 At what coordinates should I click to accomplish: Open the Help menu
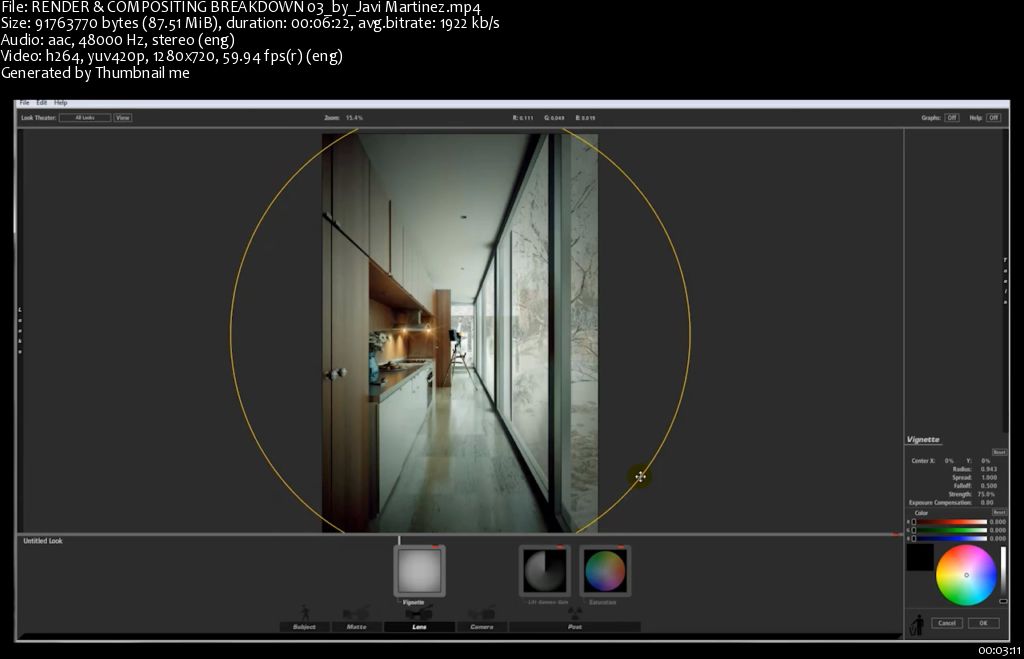click(x=61, y=103)
